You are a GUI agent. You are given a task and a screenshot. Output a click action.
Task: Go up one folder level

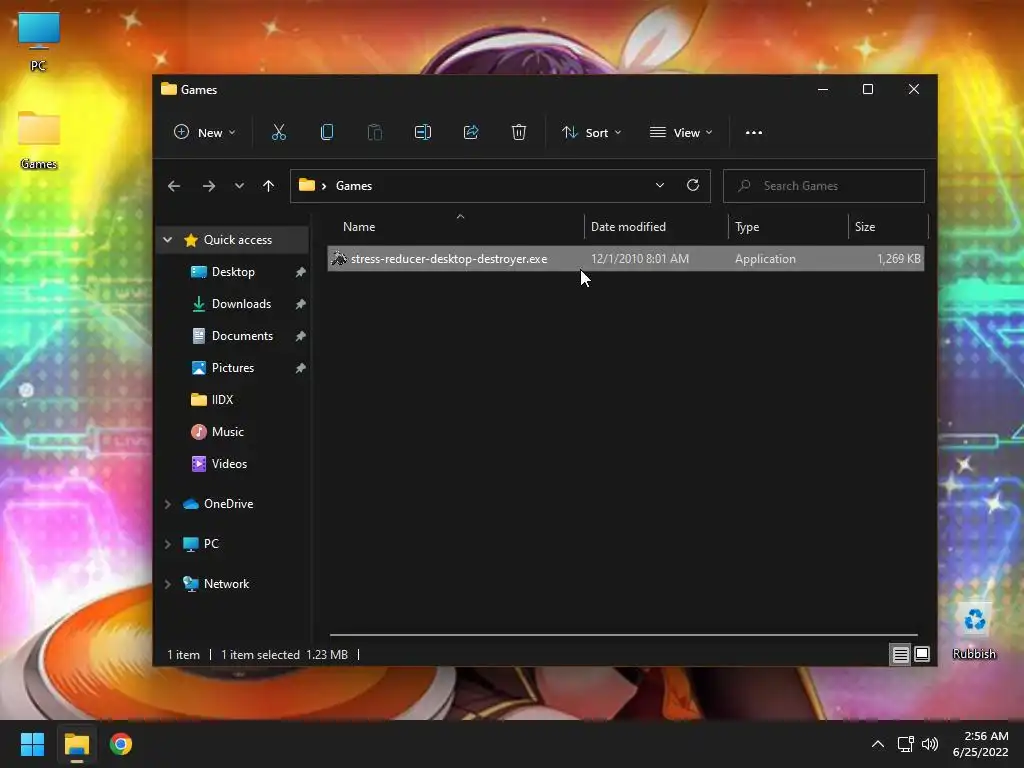pos(268,186)
